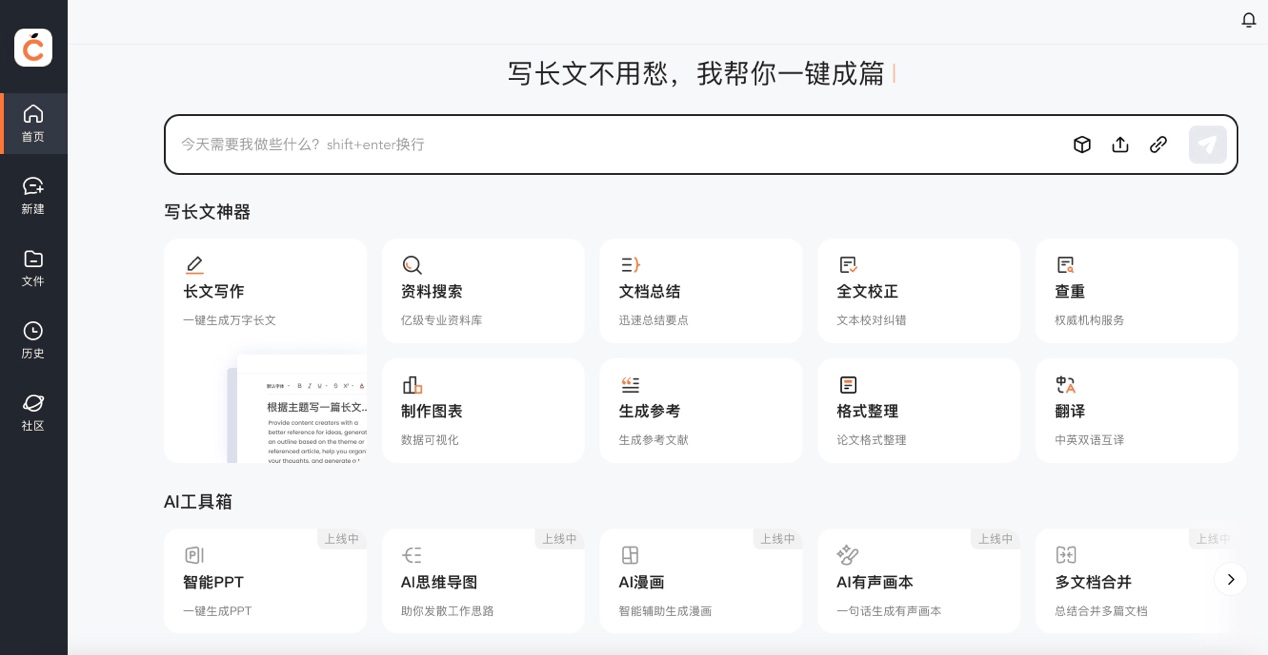Click the AI漫画 icon
Screen dimensions: 1268x655
pyautogui.click(x=630, y=555)
